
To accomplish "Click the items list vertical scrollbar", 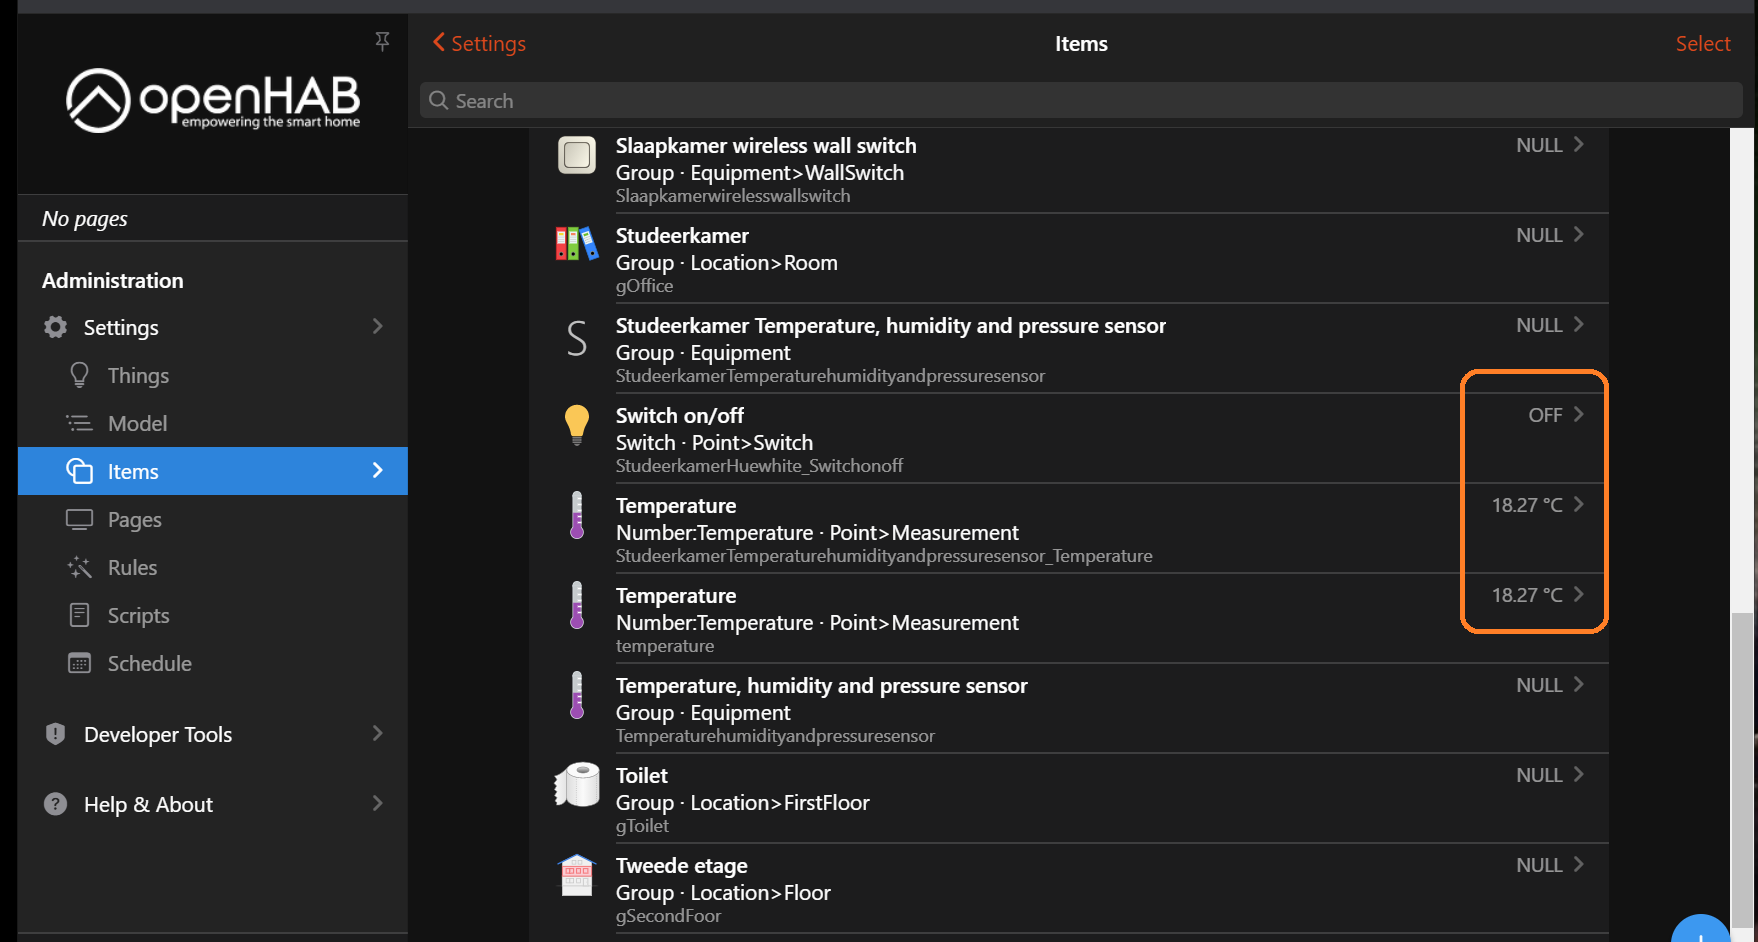I will coord(1742,500).
